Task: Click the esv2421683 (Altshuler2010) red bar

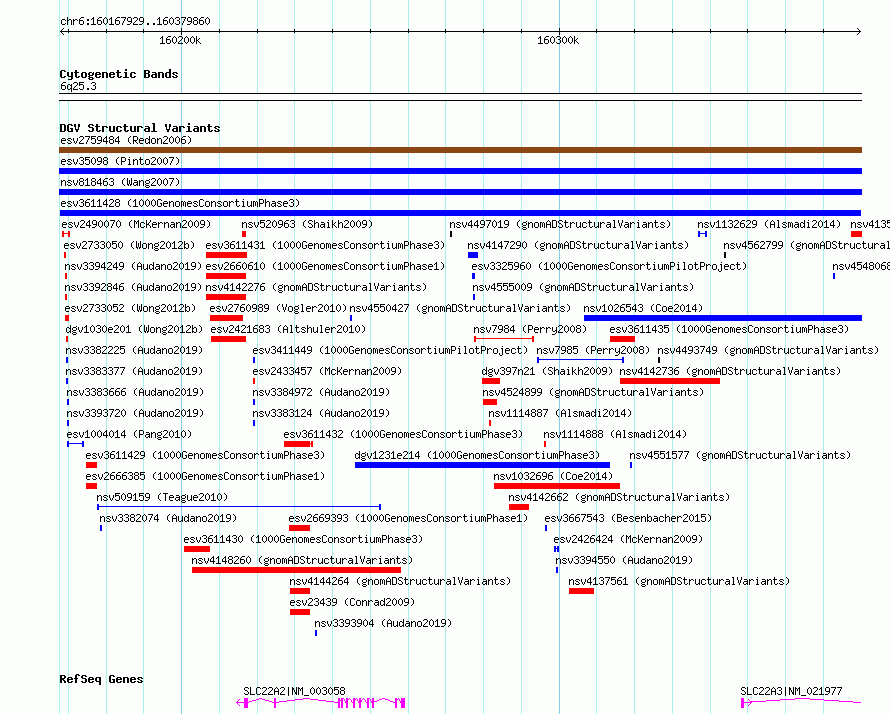Action: tap(228, 339)
